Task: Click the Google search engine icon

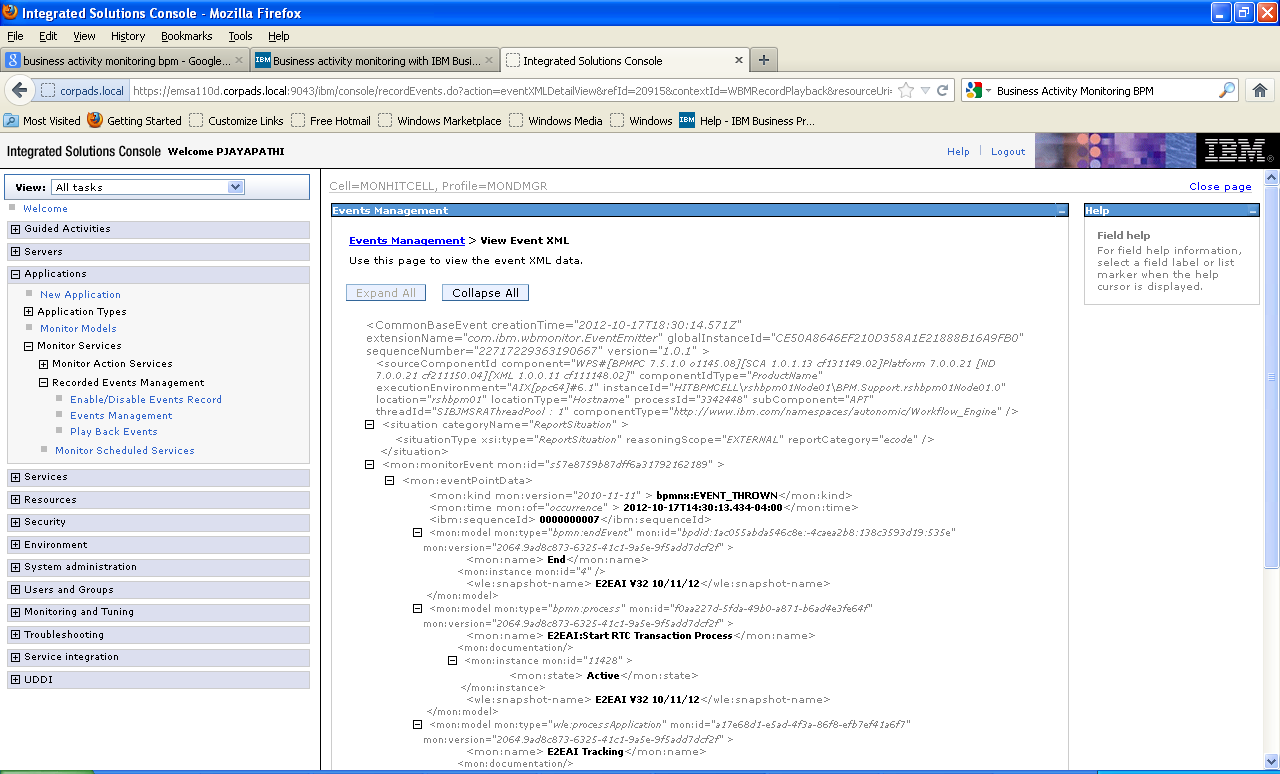Action: click(974, 90)
